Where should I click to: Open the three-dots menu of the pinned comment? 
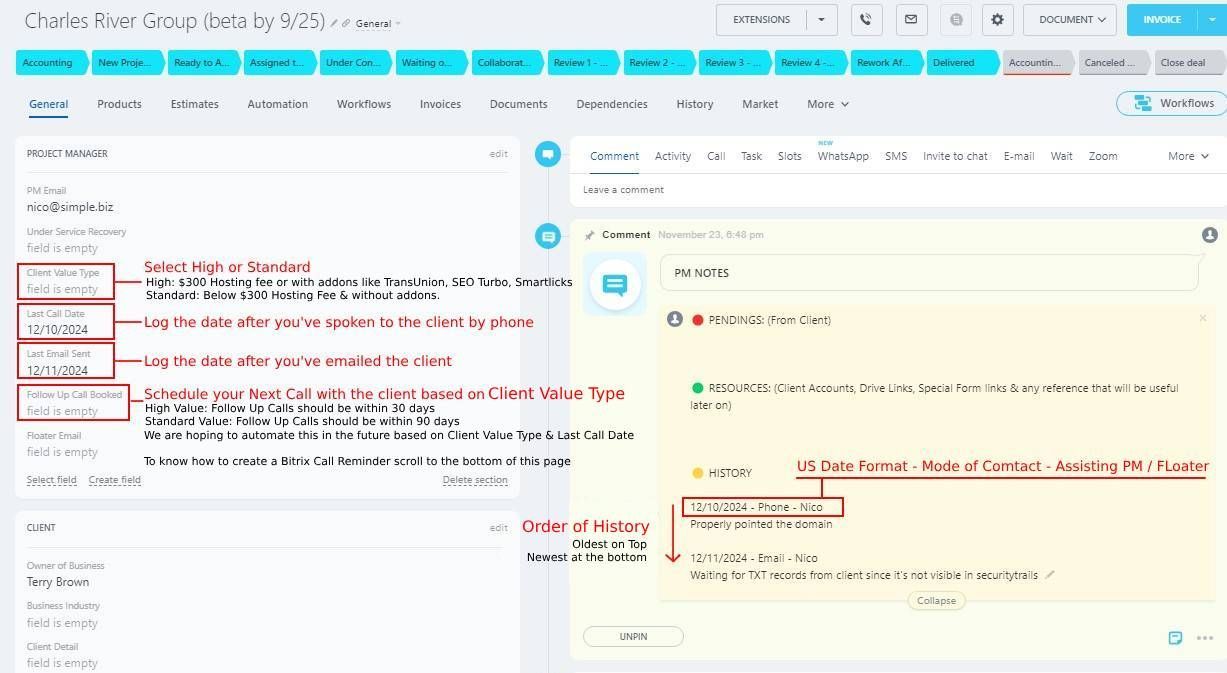click(1204, 638)
